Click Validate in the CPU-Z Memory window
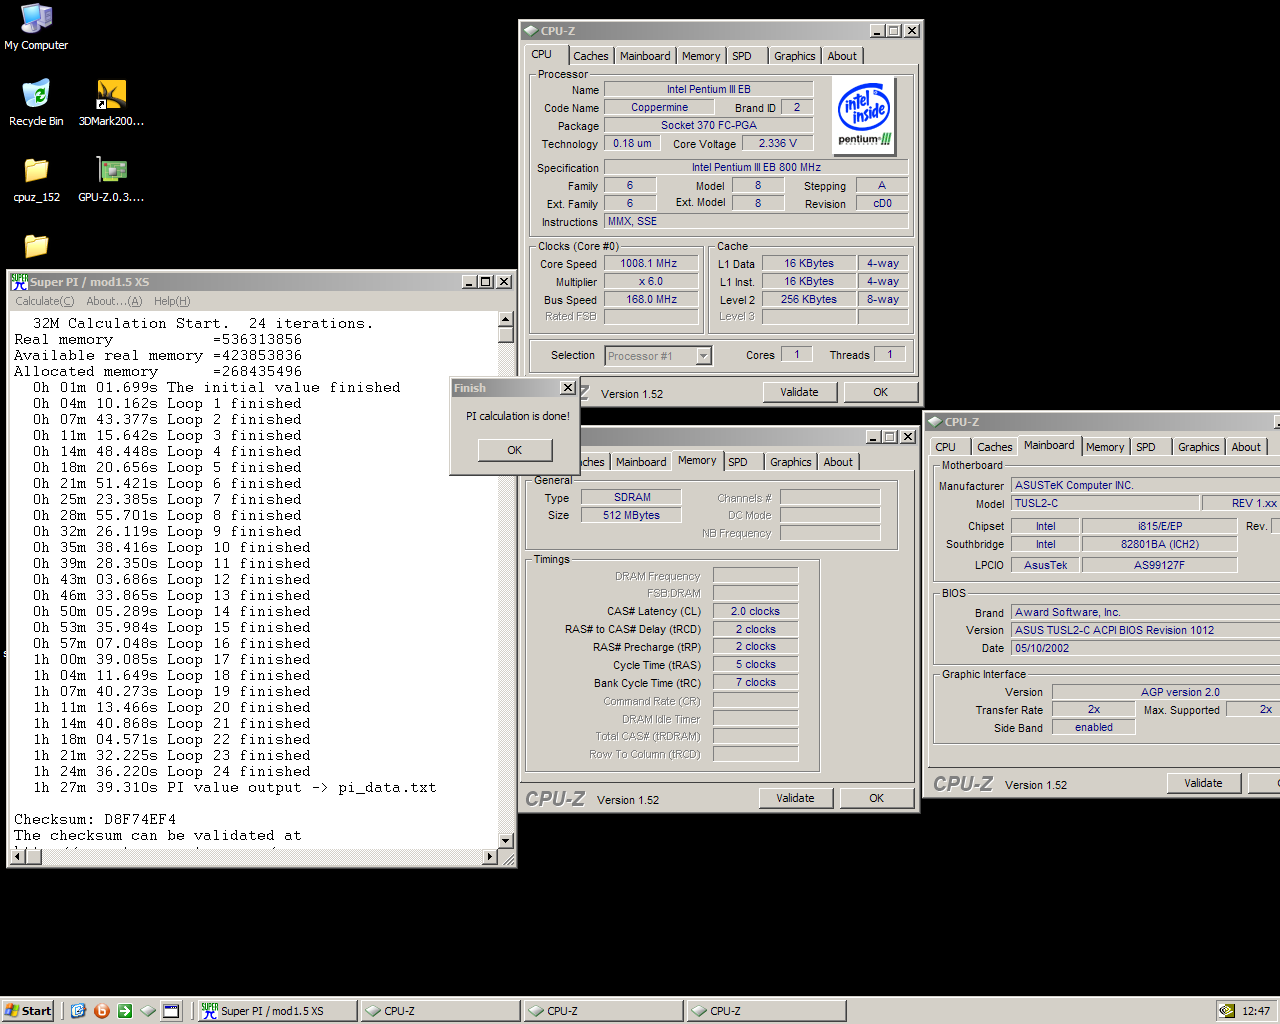Screen dimensions: 1280x1024 point(795,798)
